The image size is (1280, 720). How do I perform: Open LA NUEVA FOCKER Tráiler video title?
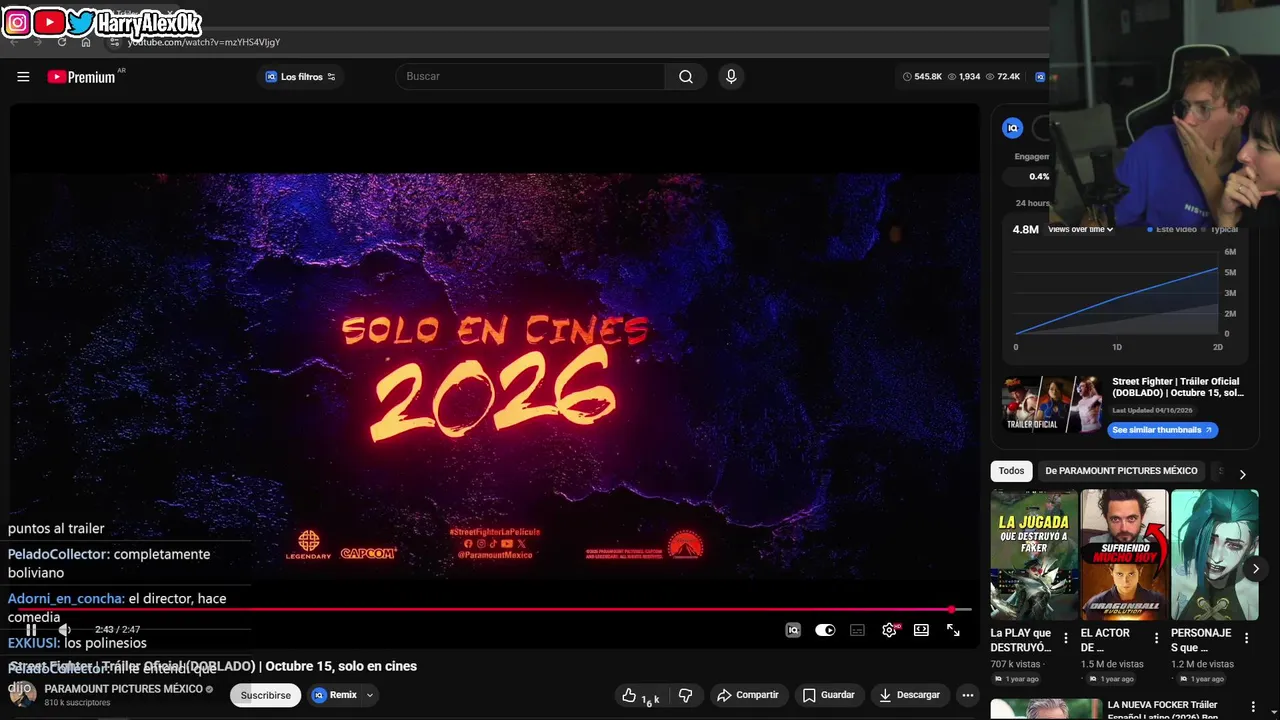[1175, 710]
